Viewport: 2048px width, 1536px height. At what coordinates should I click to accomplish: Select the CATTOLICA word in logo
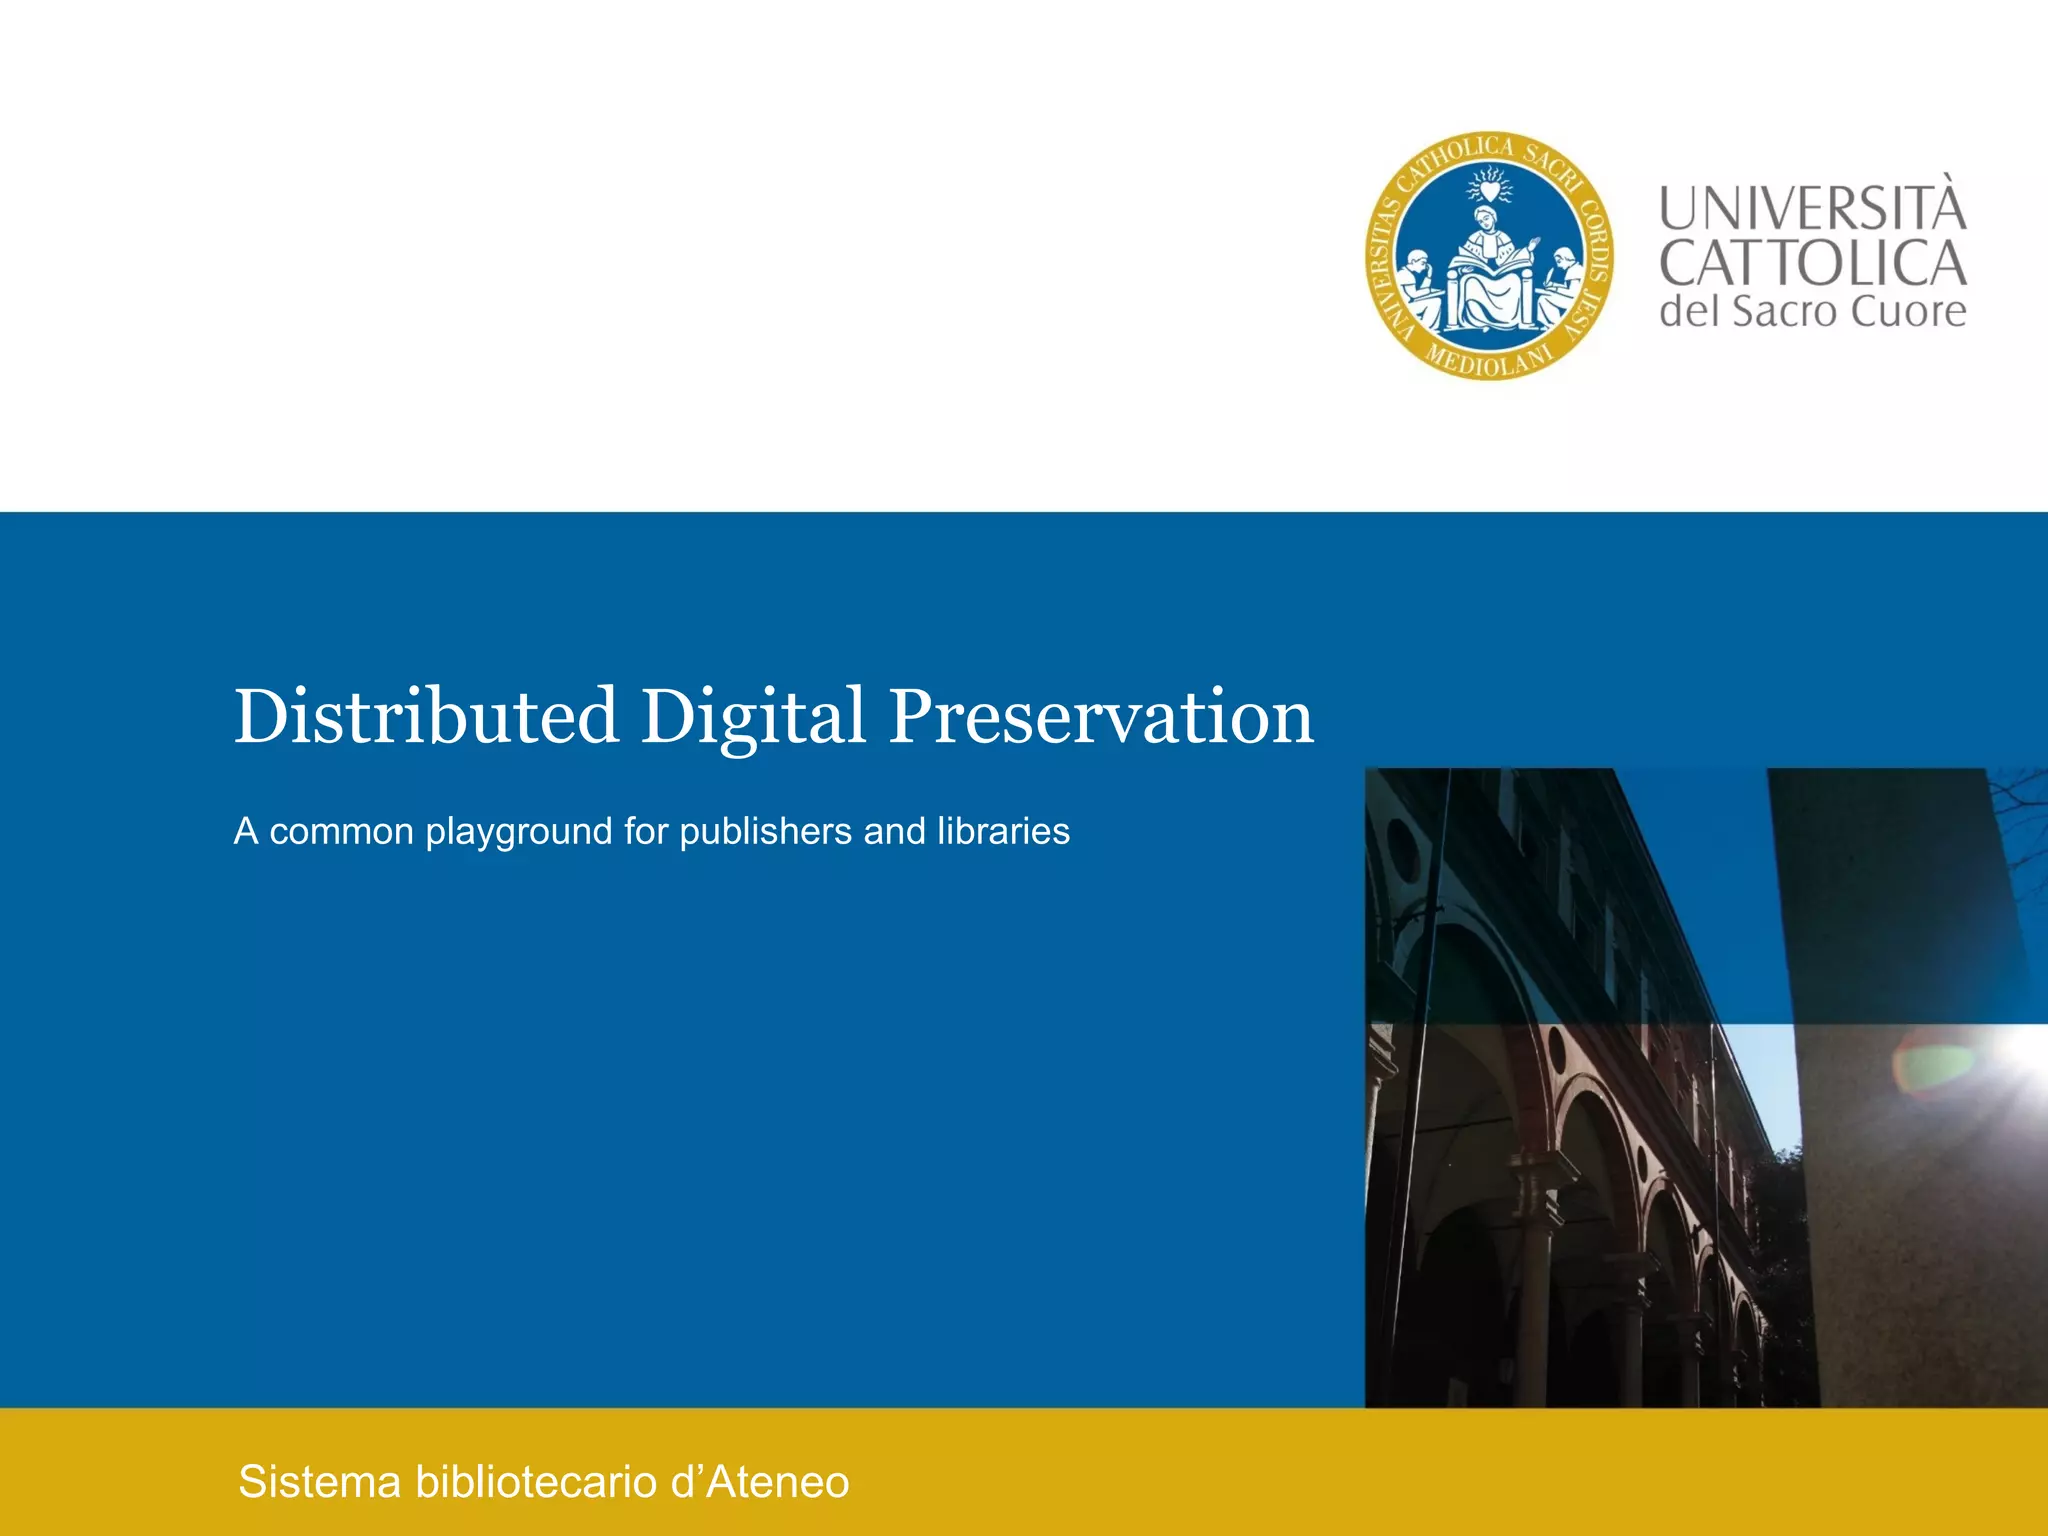click(1812, 263)
